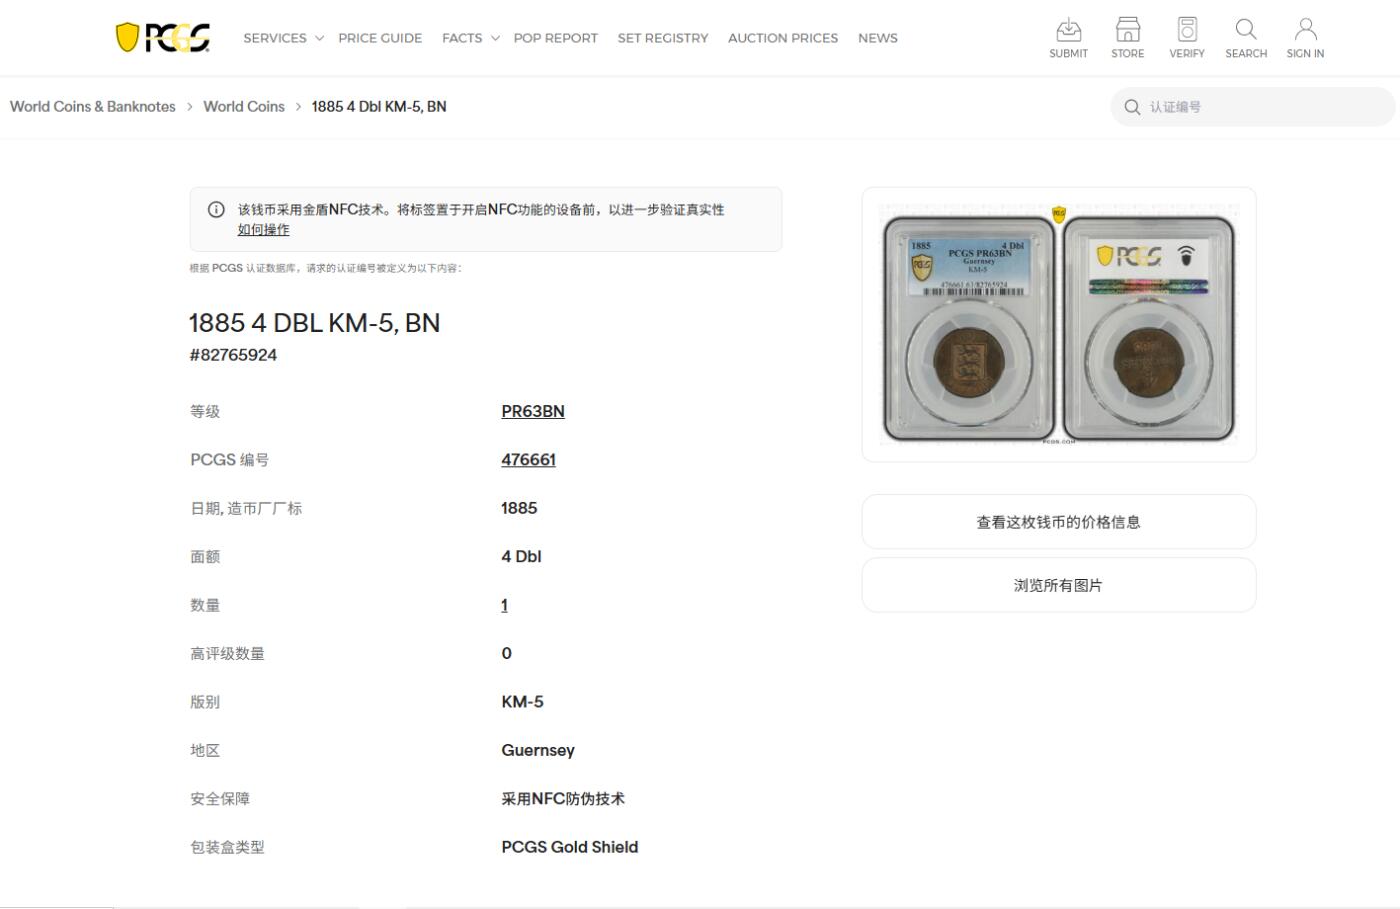The height and width of the screenshot is (909, 1400).
Task: Click the info icon in the NFC notice
Action: tap(216, 209)
